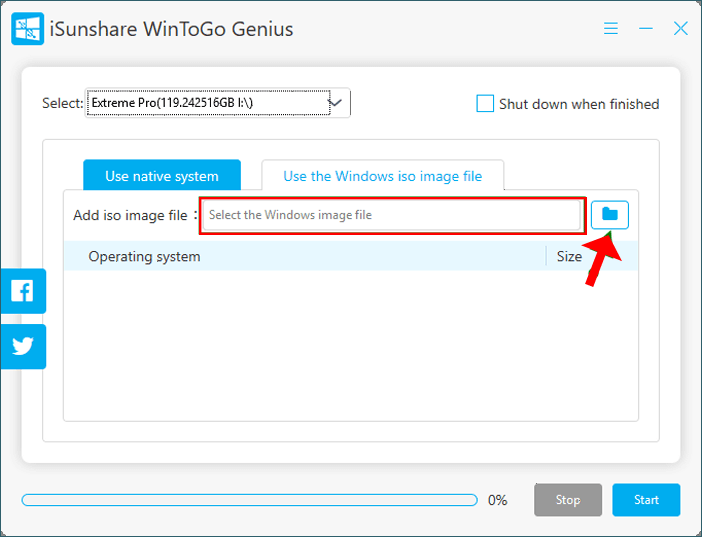This screenshot has height=537, width=702.
Task: Click the iSunshare WinToGo Genius logo icon
Action: pyautogui.click(x=28, y=29)
